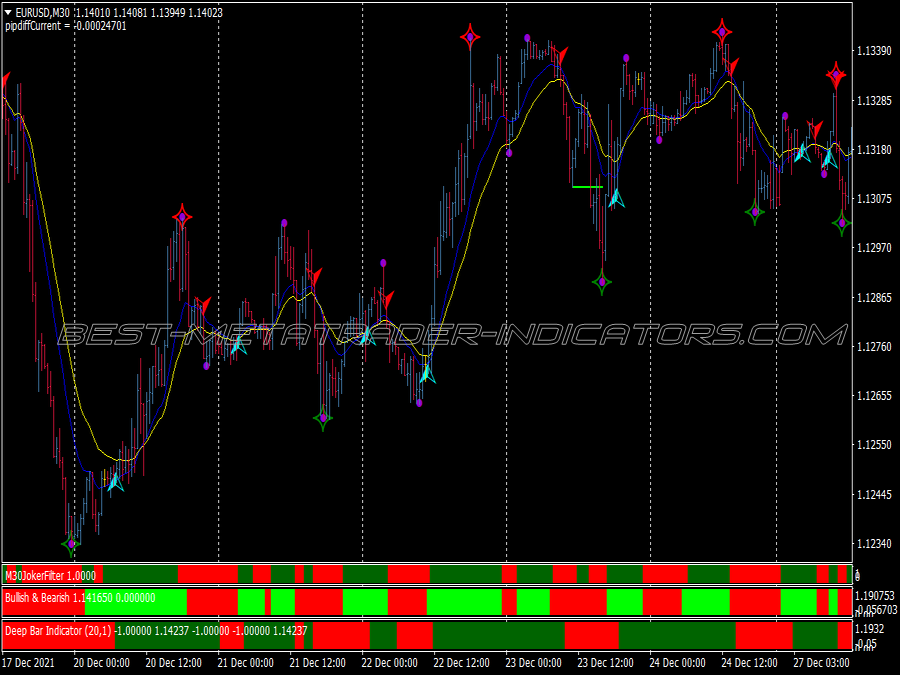
Task: Open the chart menu triangle beside EURUSD,M30
Action: click(x=8, y=12)
